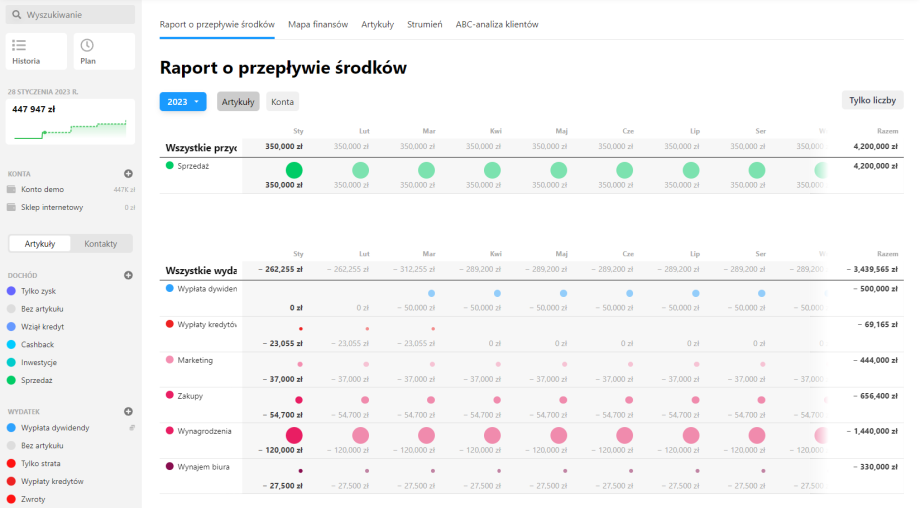Open the Plan clock icon
Image resolution: width=920 pixels, height=508 pixels.
(x=87, y=45)
